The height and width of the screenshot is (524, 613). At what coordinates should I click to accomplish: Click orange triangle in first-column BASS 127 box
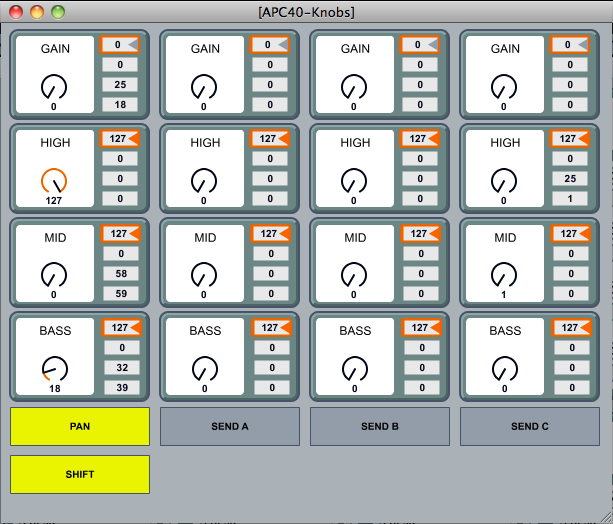click(x=135, y=328)
